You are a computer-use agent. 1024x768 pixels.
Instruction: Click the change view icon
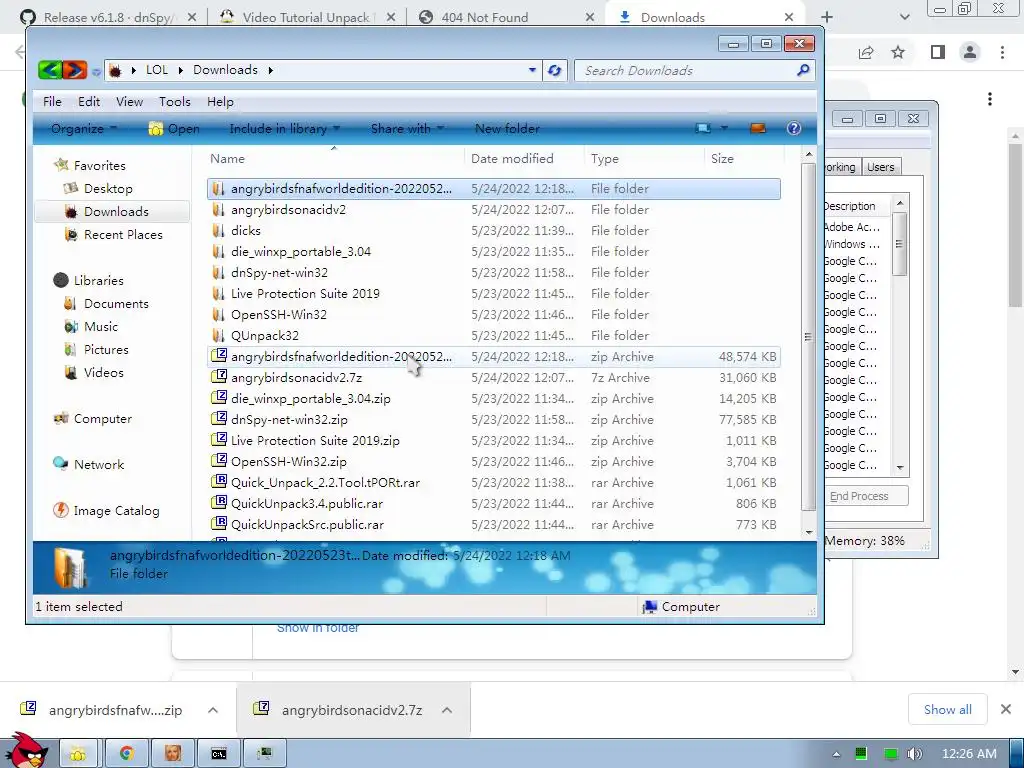click(x=703, y=129)
